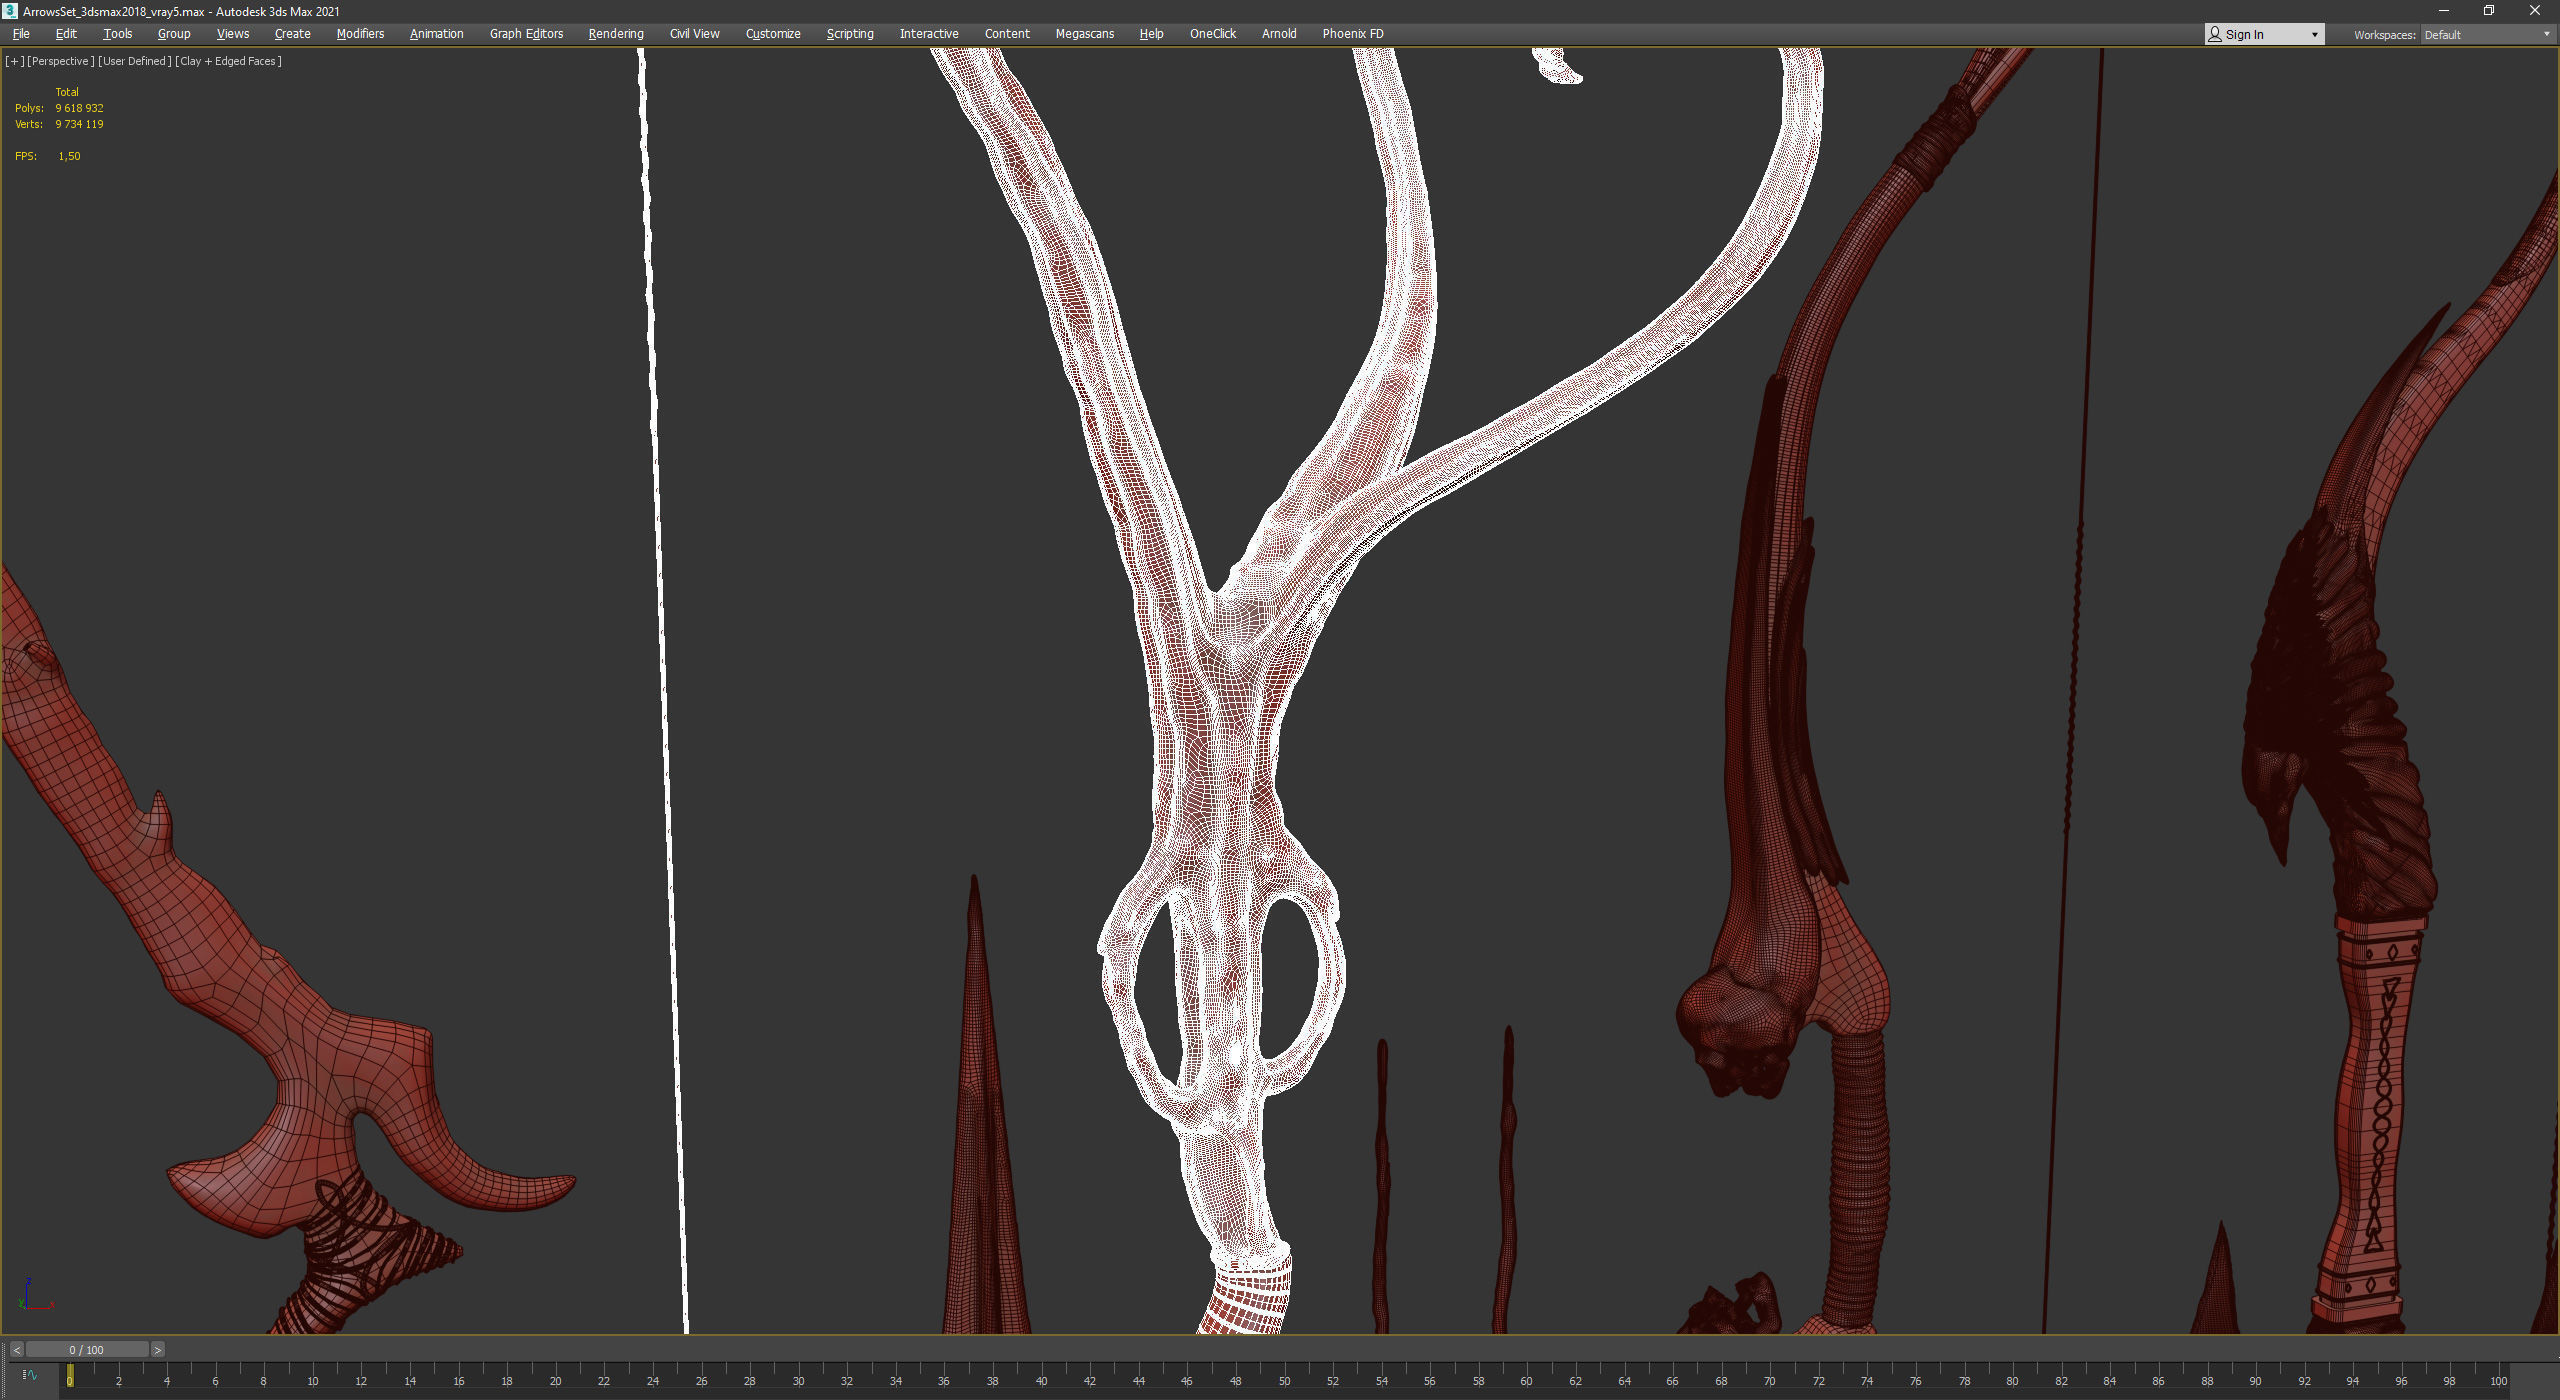
Task: Open the Megascans menu
Action: click(1084, 34)
